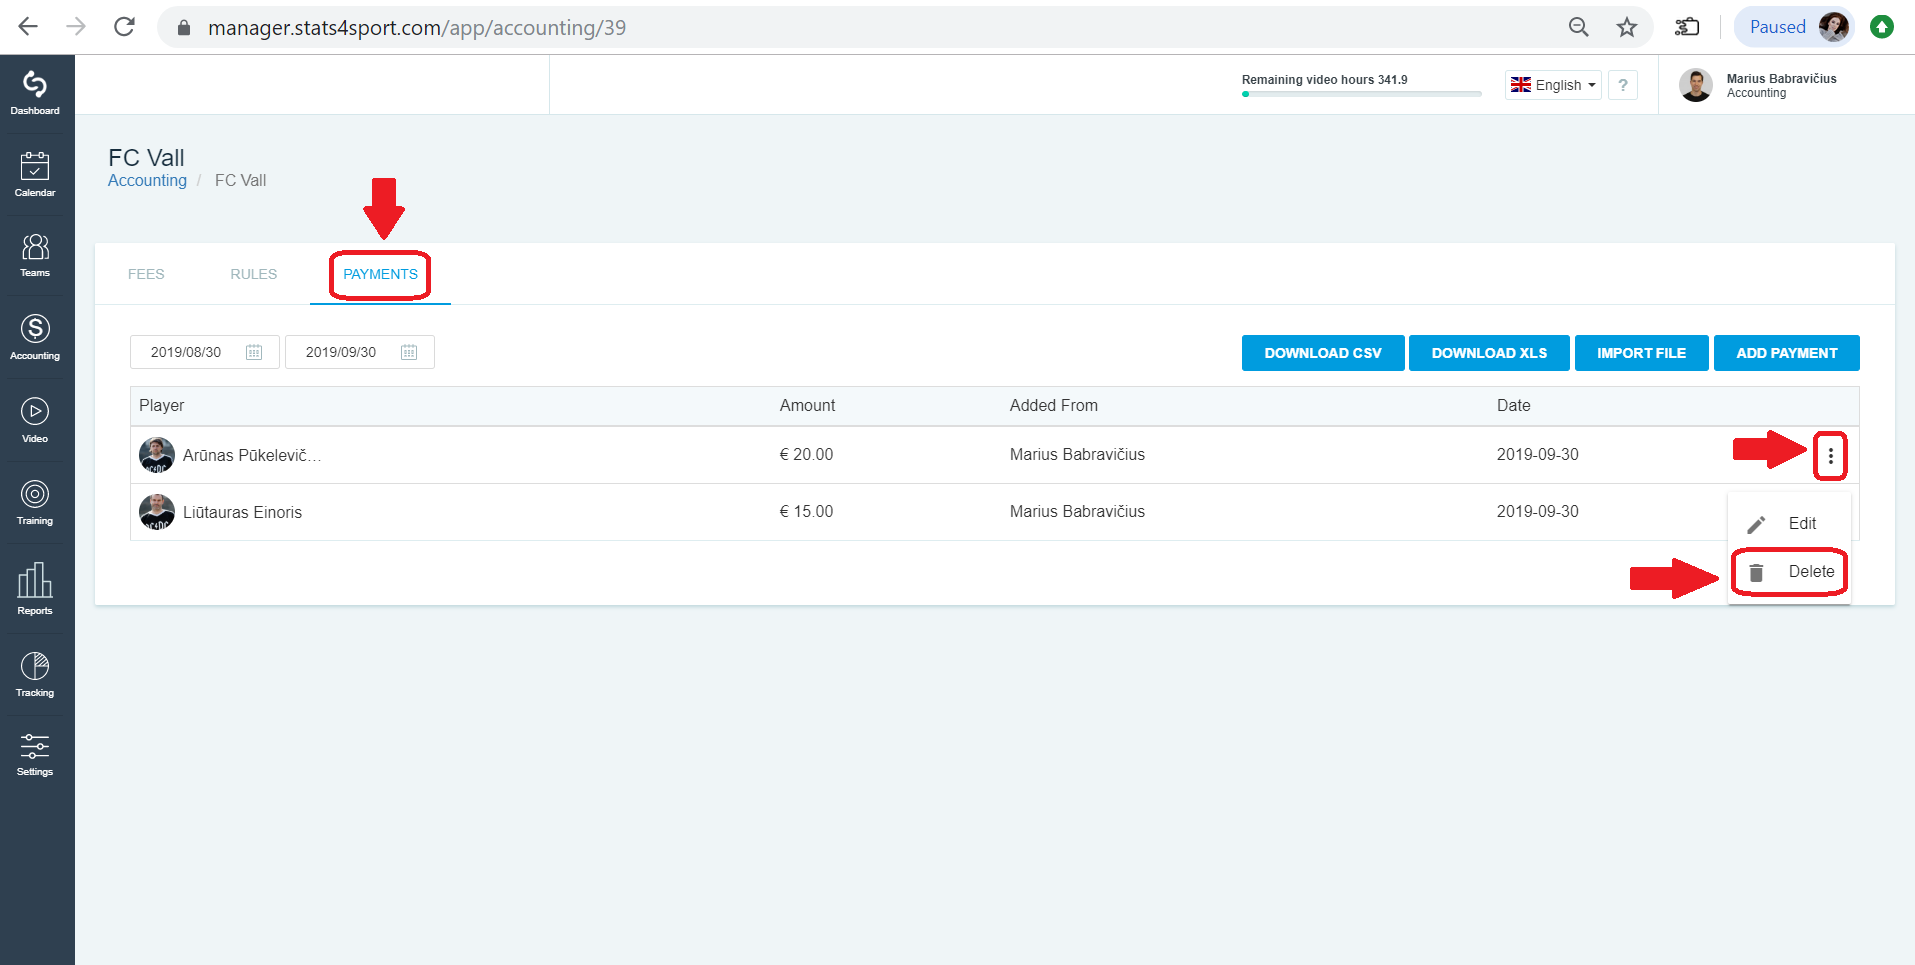Go to Teams in the sidebar
This screenshot has width=1915, height=965.
35,255
